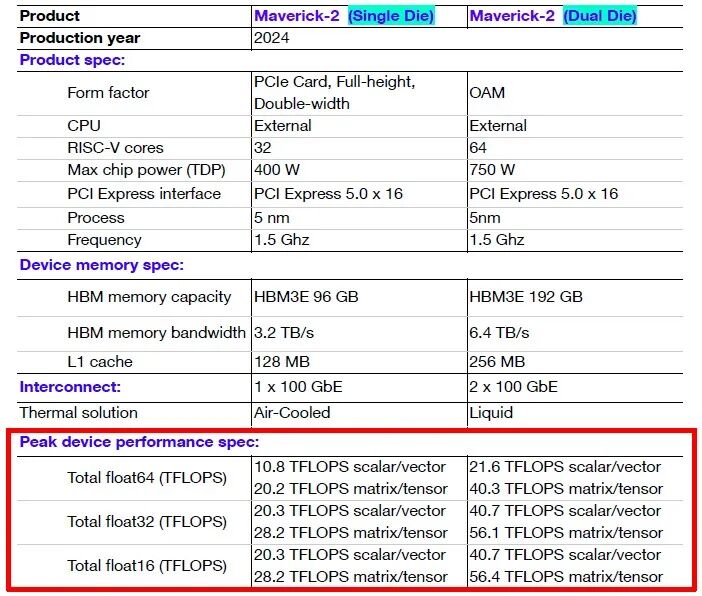The image size is (702, 596).
Task: Select the Total float64 (TFLOPS) row label
Action: pos(147,478)
